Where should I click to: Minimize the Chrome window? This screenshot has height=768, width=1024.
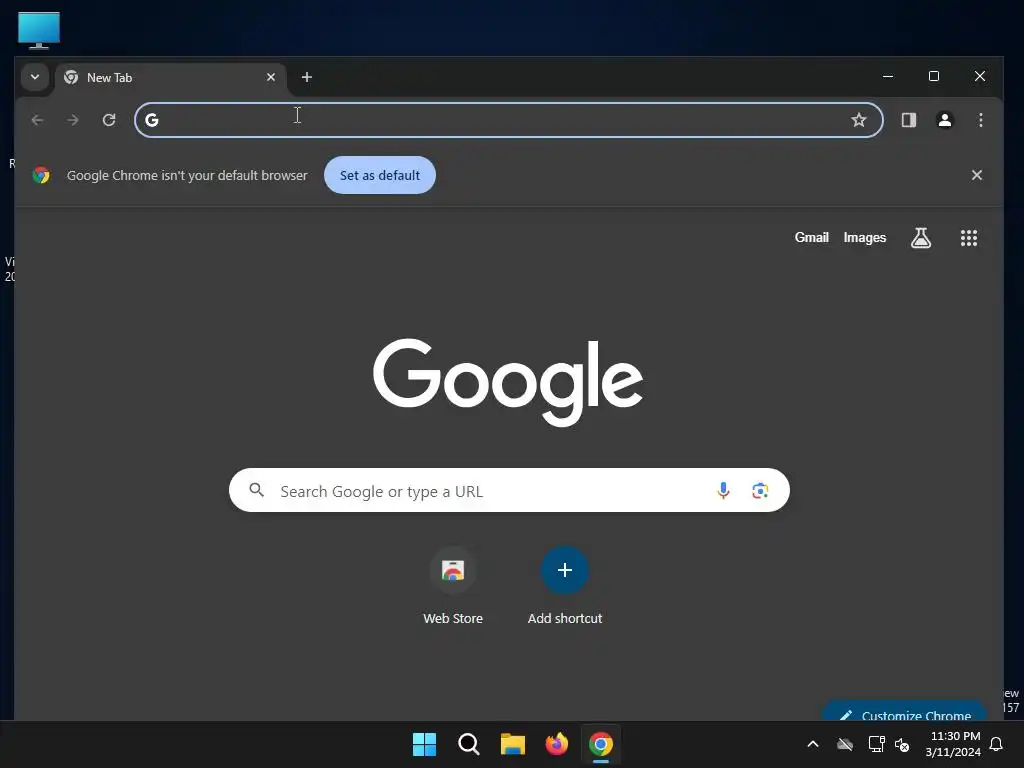click(x=888, y=76)
